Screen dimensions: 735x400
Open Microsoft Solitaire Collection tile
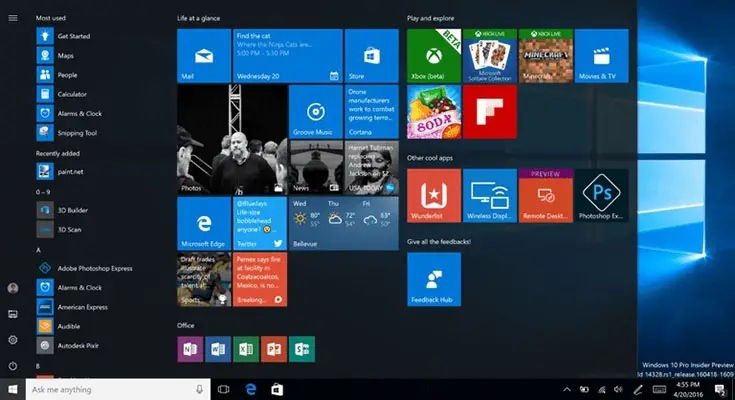(x=489, y=56)
